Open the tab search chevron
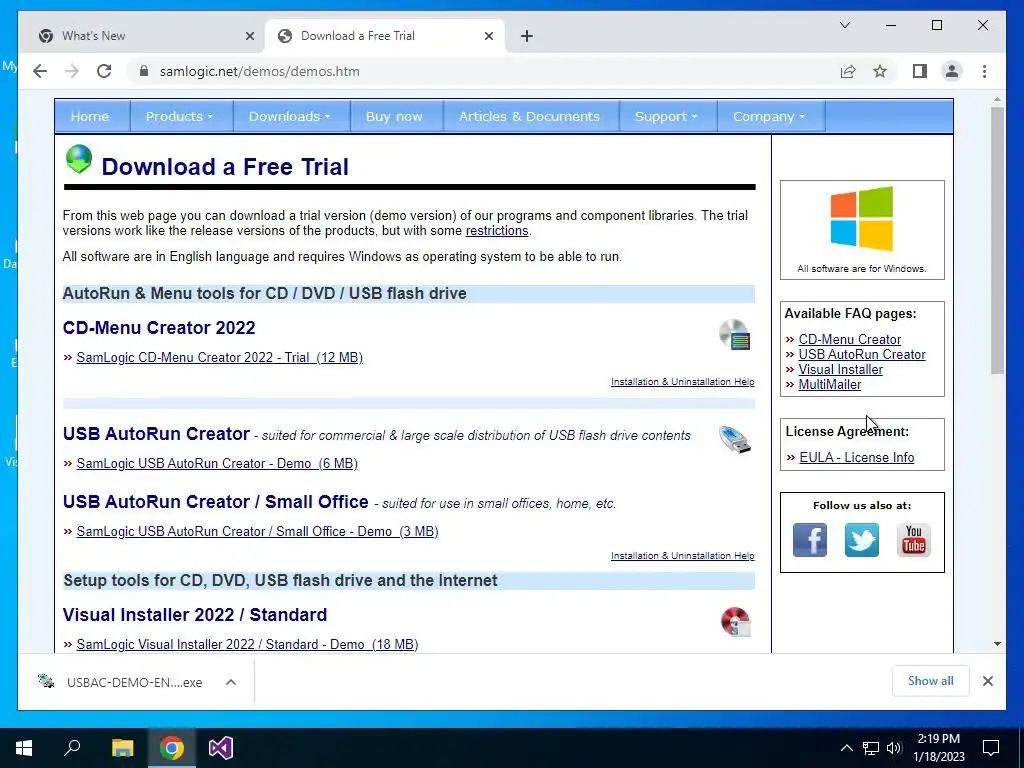1024x768 pixels. click(844, 25)
